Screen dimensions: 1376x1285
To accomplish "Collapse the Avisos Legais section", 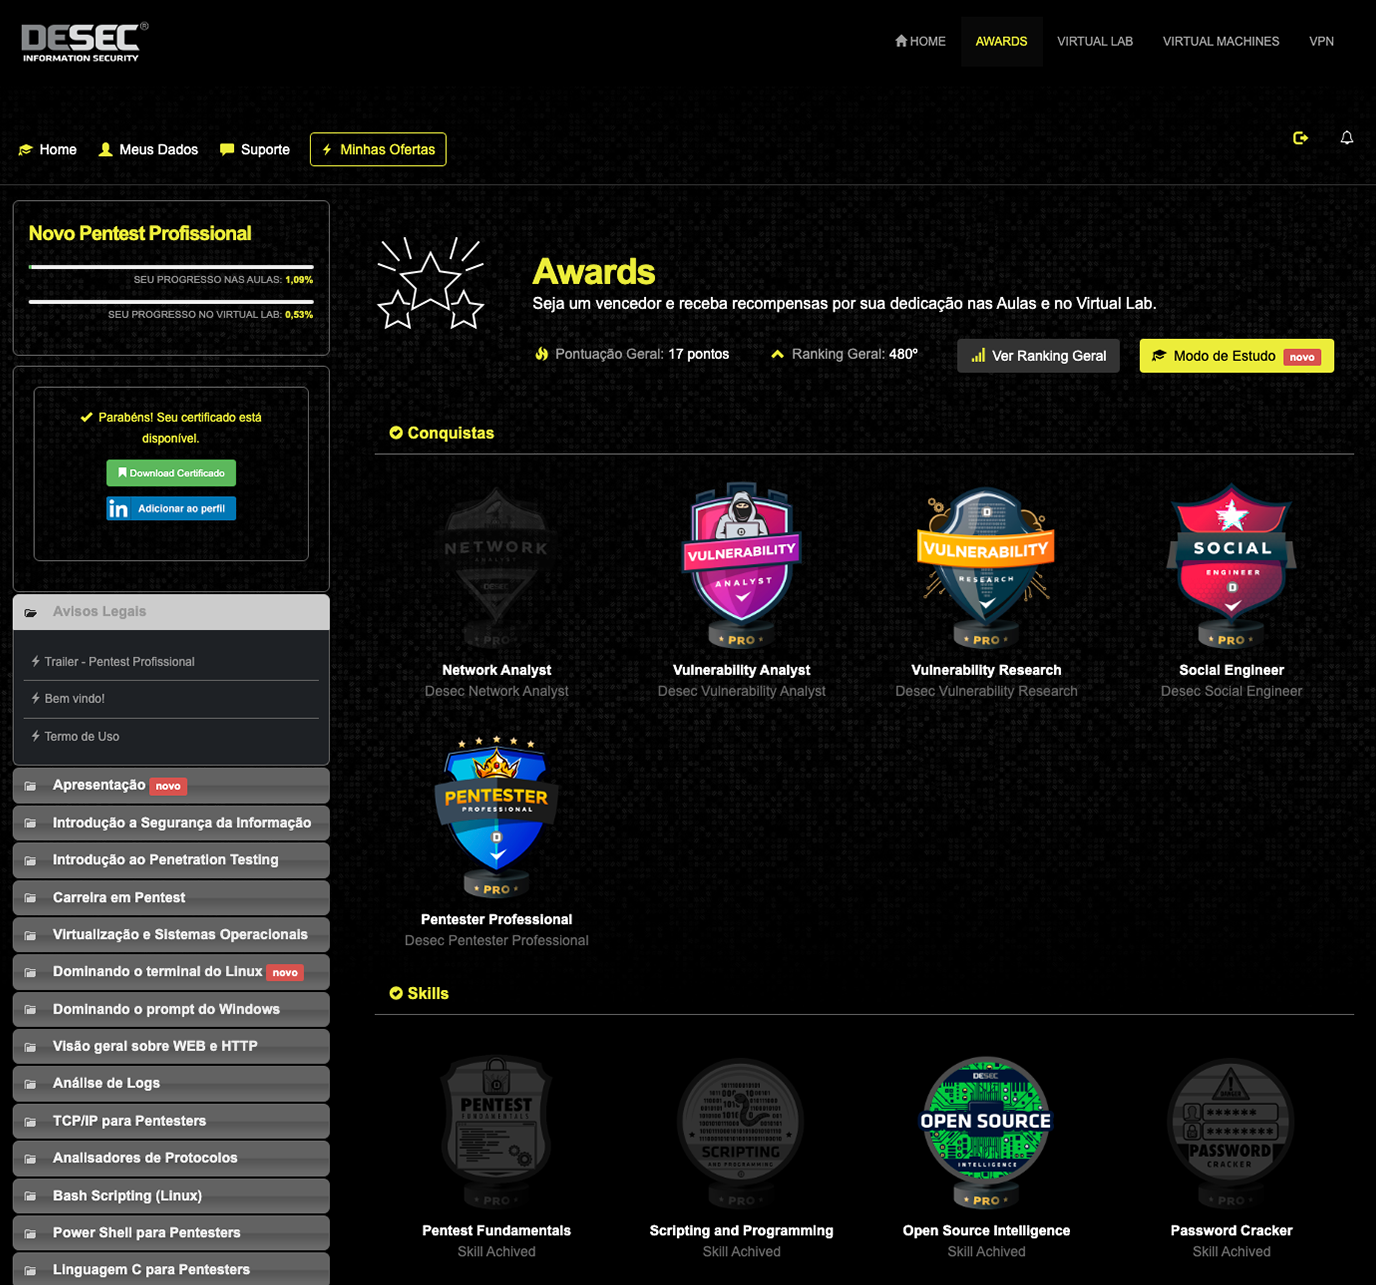I will (171, 612).
